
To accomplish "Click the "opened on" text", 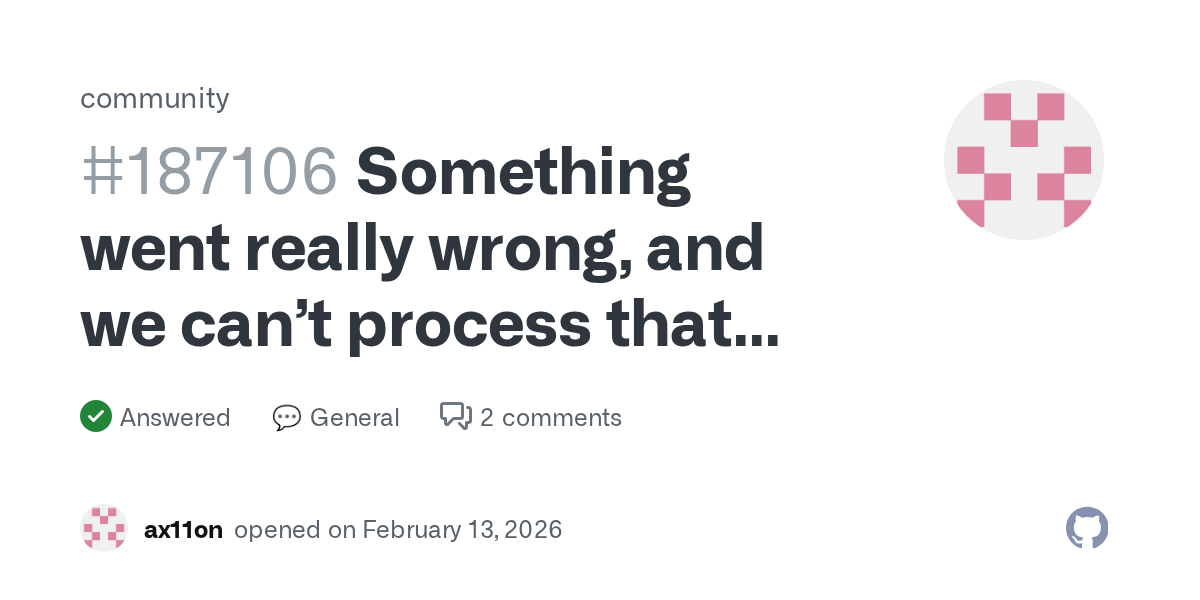I will [x=294, y=529].
